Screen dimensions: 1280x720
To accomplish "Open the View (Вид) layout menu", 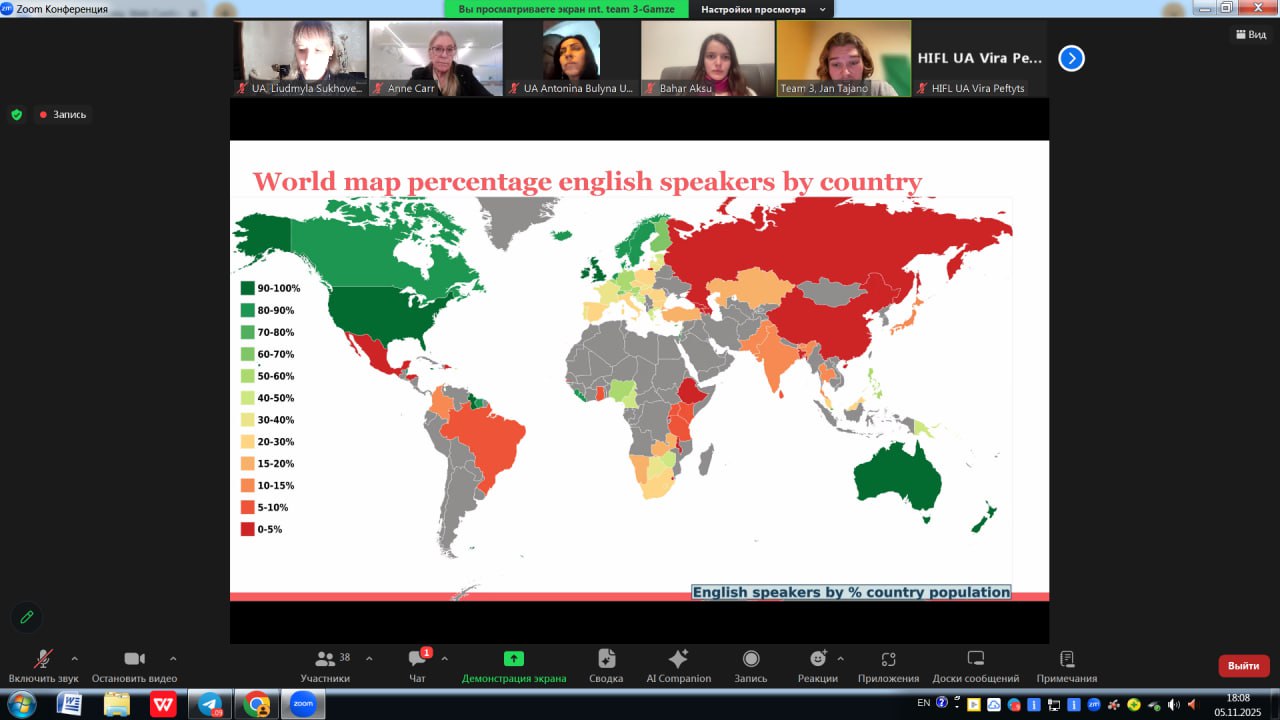I will click(x=1250, y=34).
